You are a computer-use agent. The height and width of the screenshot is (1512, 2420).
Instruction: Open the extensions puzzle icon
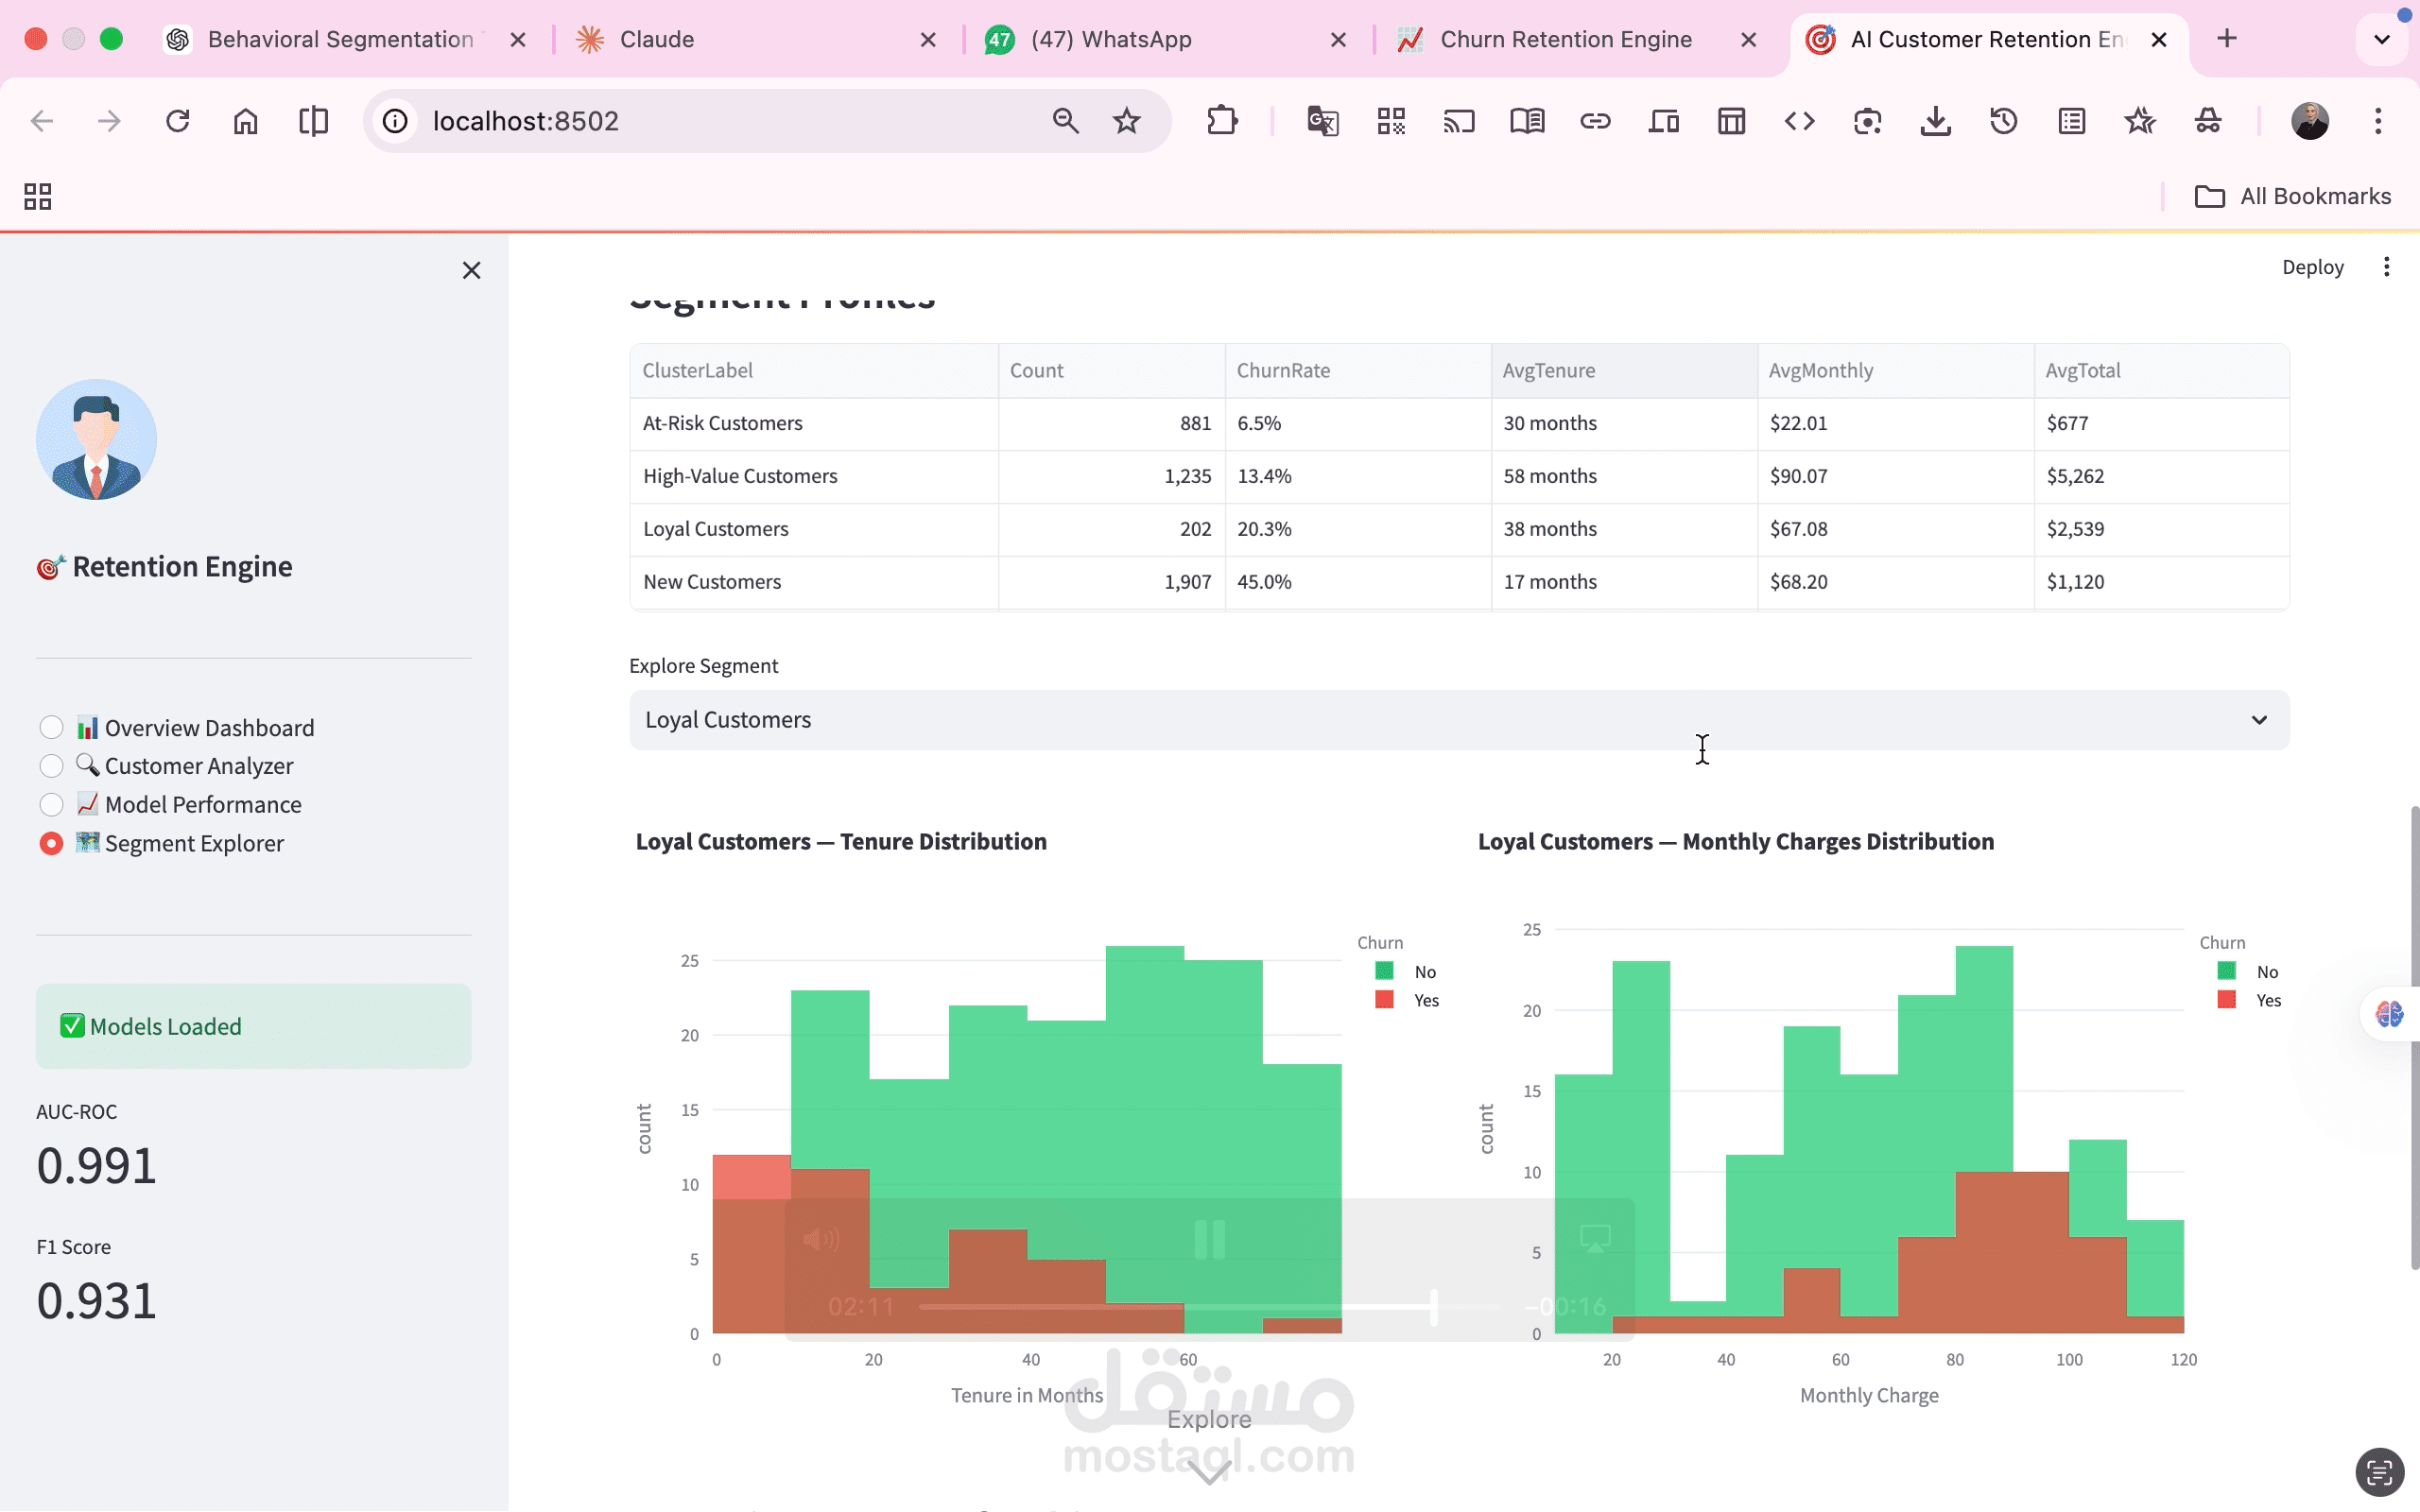(x=1222, y=121)
